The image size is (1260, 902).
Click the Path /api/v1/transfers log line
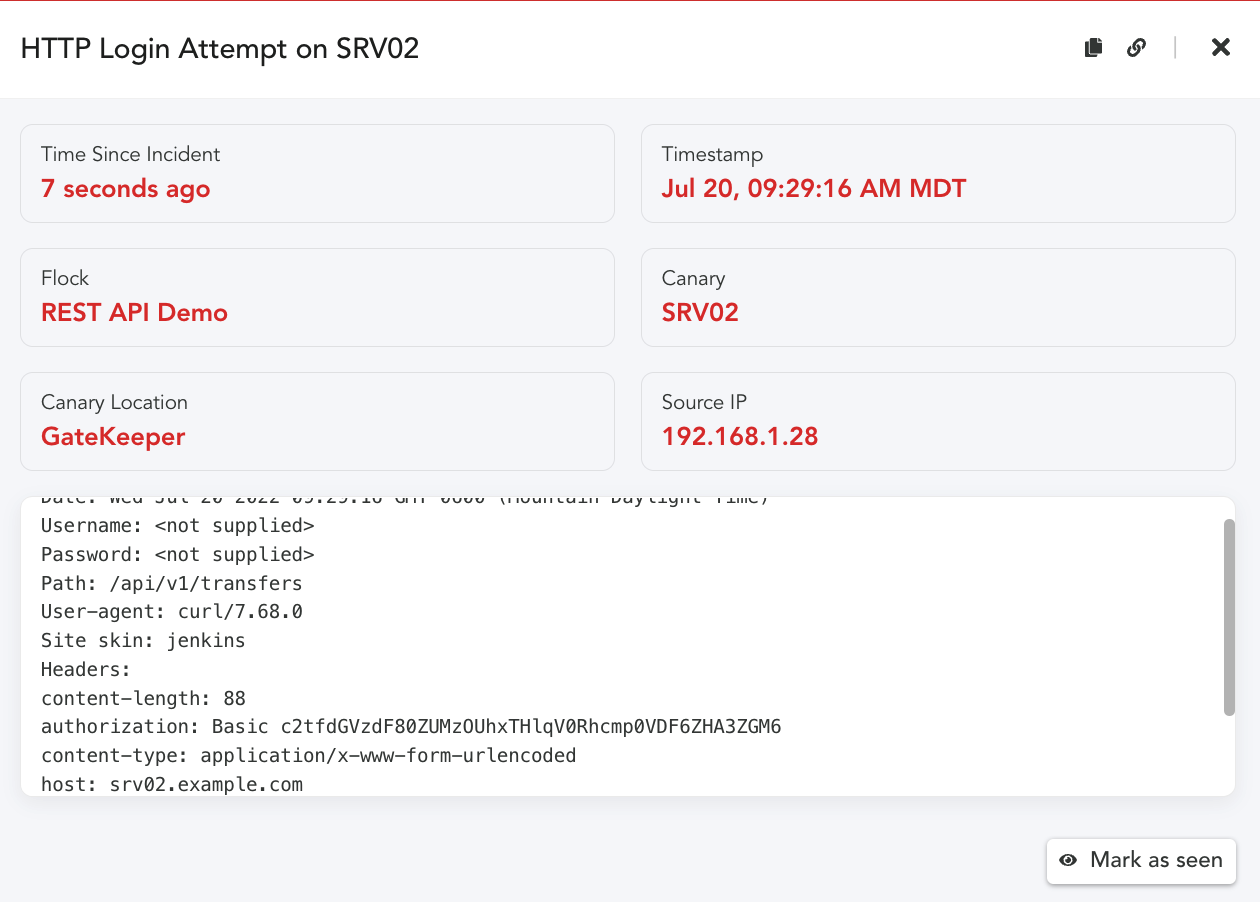click(x=171, y=583)
